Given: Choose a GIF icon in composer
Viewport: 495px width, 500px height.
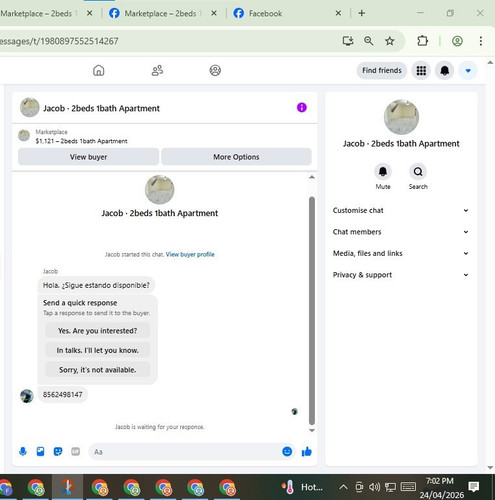Looking at the screenshot, I should [x=76, y=452].
